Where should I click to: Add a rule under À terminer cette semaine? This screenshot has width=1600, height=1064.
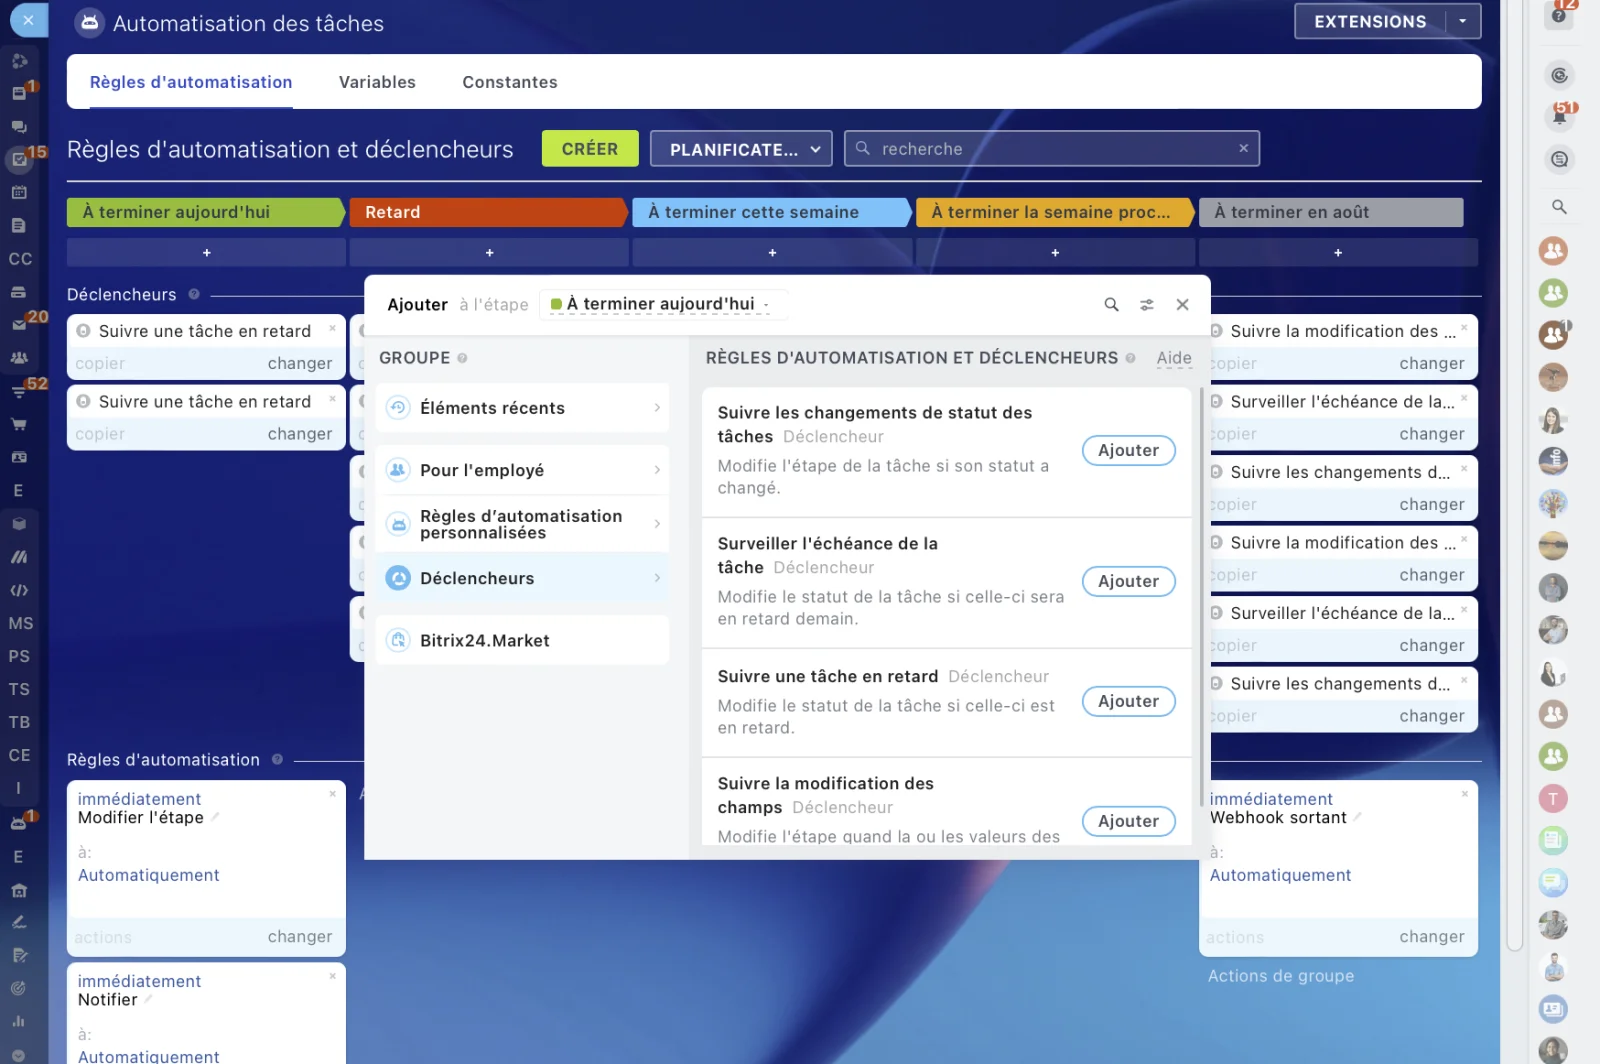click(x=772, y=253)
